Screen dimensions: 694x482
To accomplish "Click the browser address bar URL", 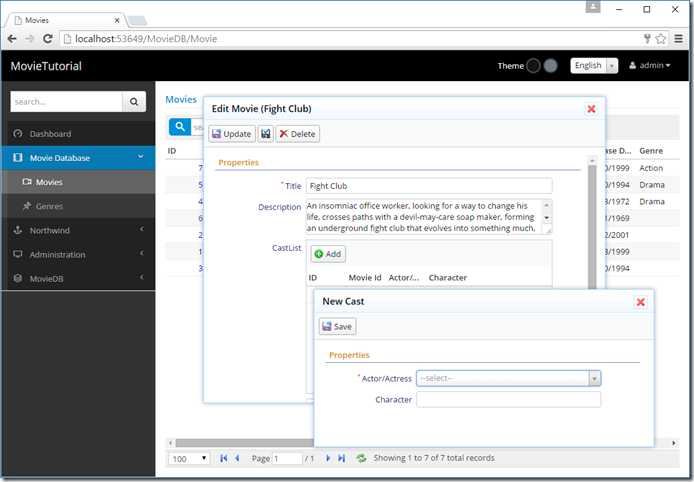I will 146,39.
